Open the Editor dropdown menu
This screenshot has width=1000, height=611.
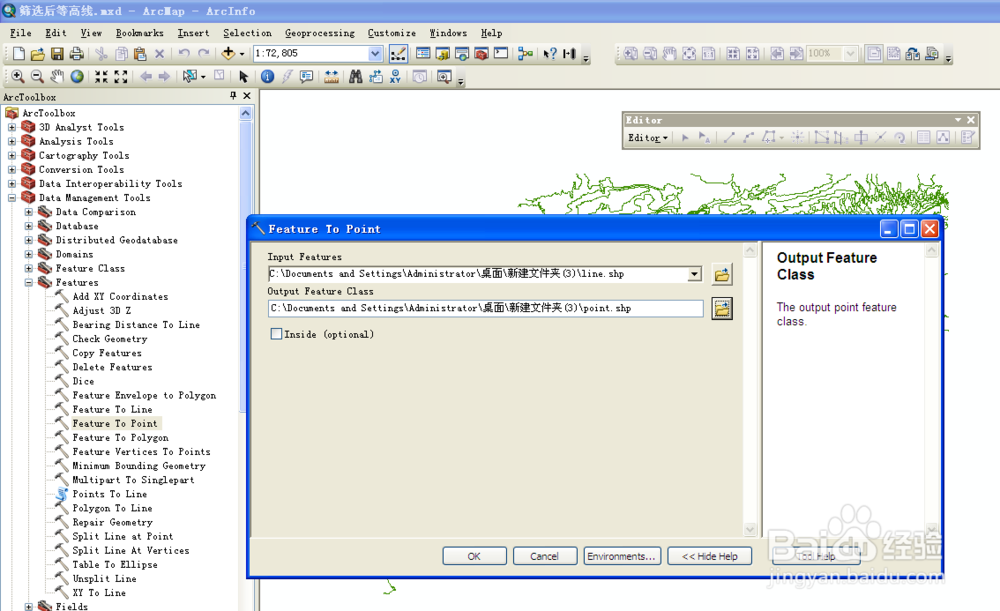(x=647, y=138)
